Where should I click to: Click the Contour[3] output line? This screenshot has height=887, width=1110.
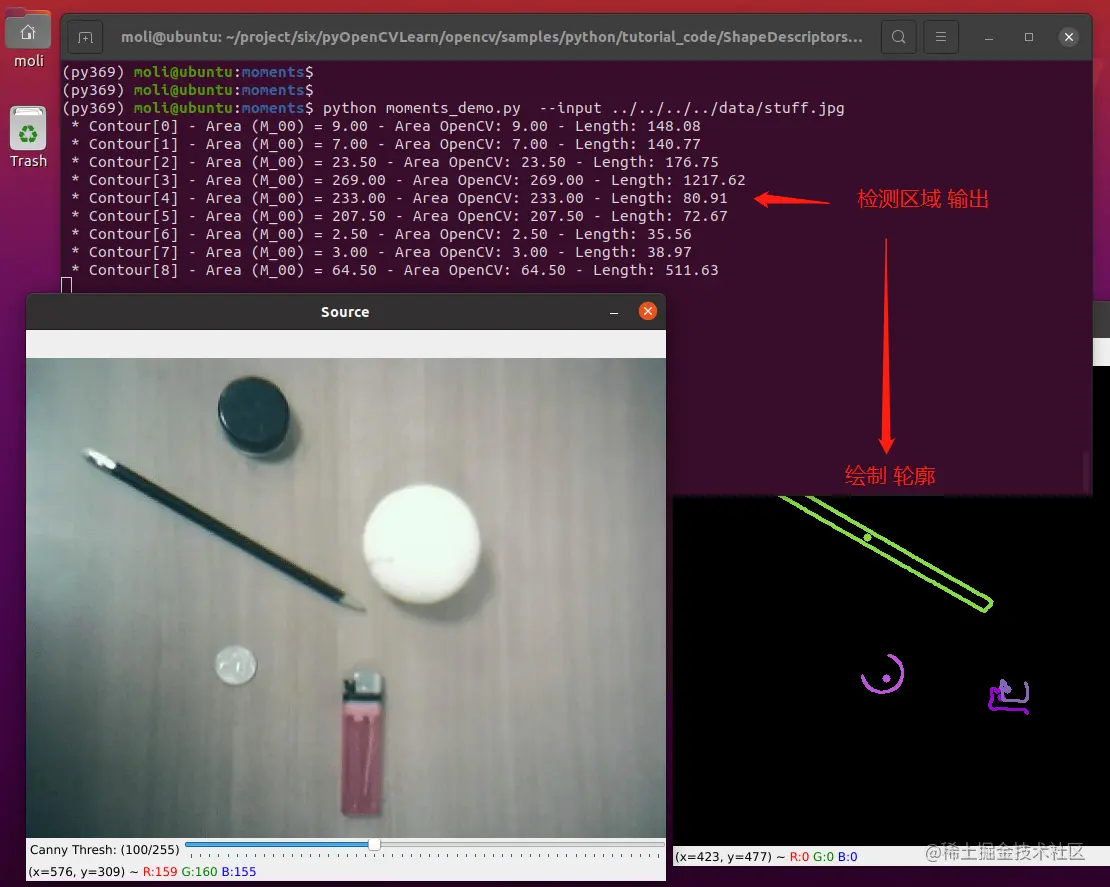tap(408, 181)
